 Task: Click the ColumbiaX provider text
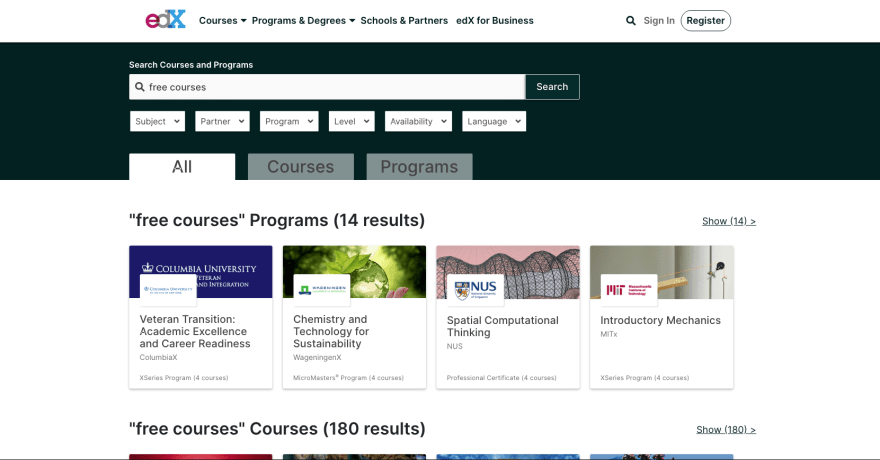[158, 357]
